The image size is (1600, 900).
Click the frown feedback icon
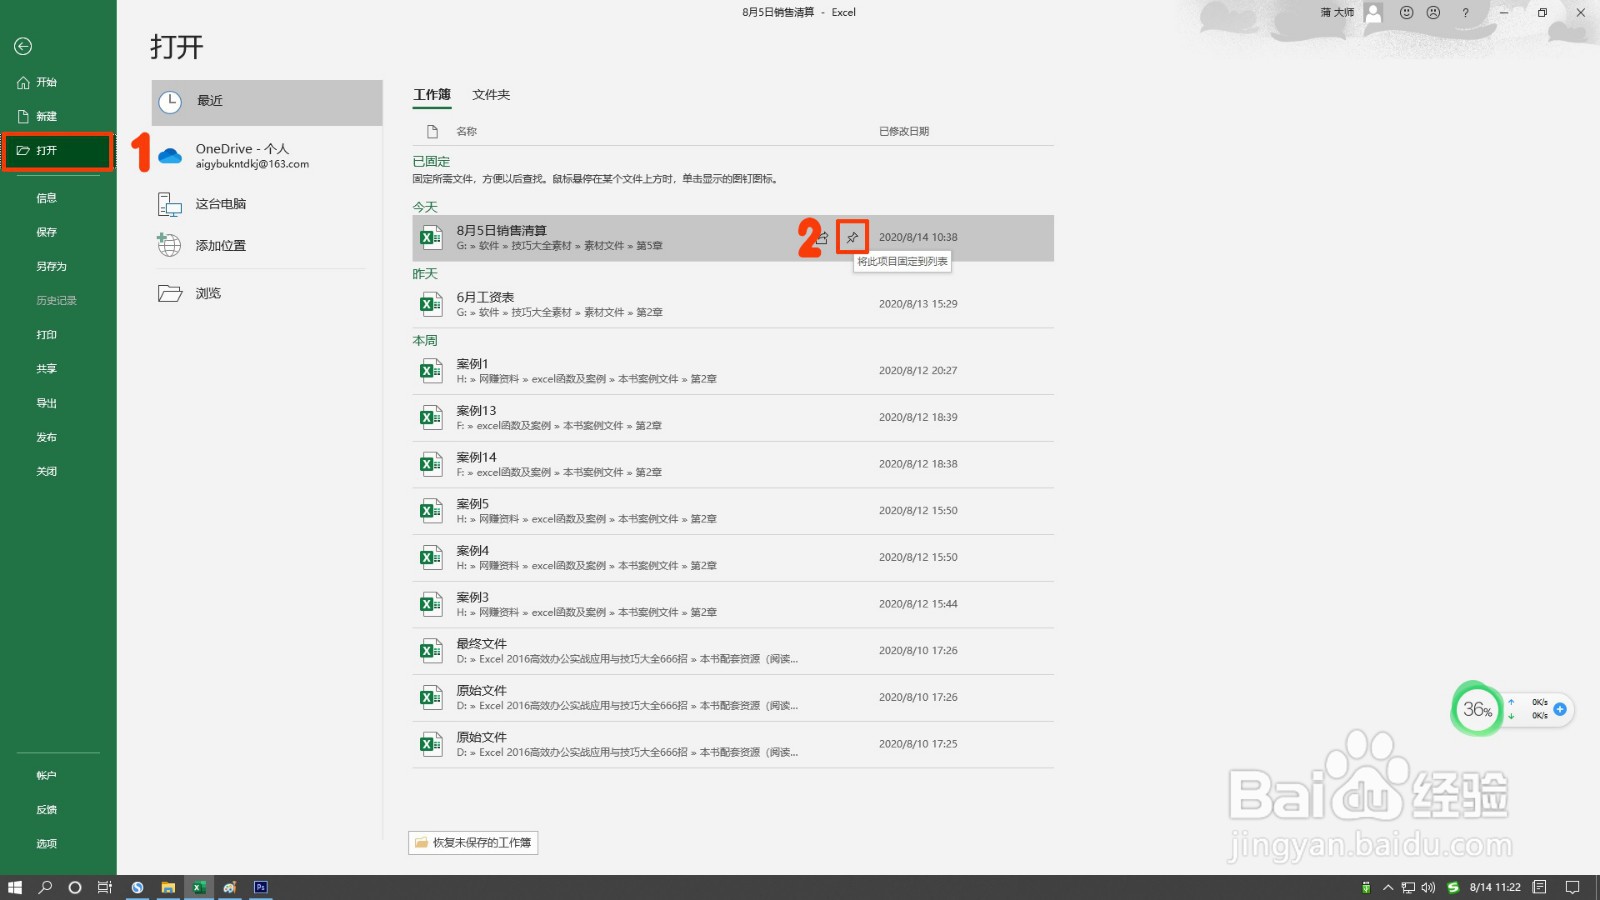1434,13
